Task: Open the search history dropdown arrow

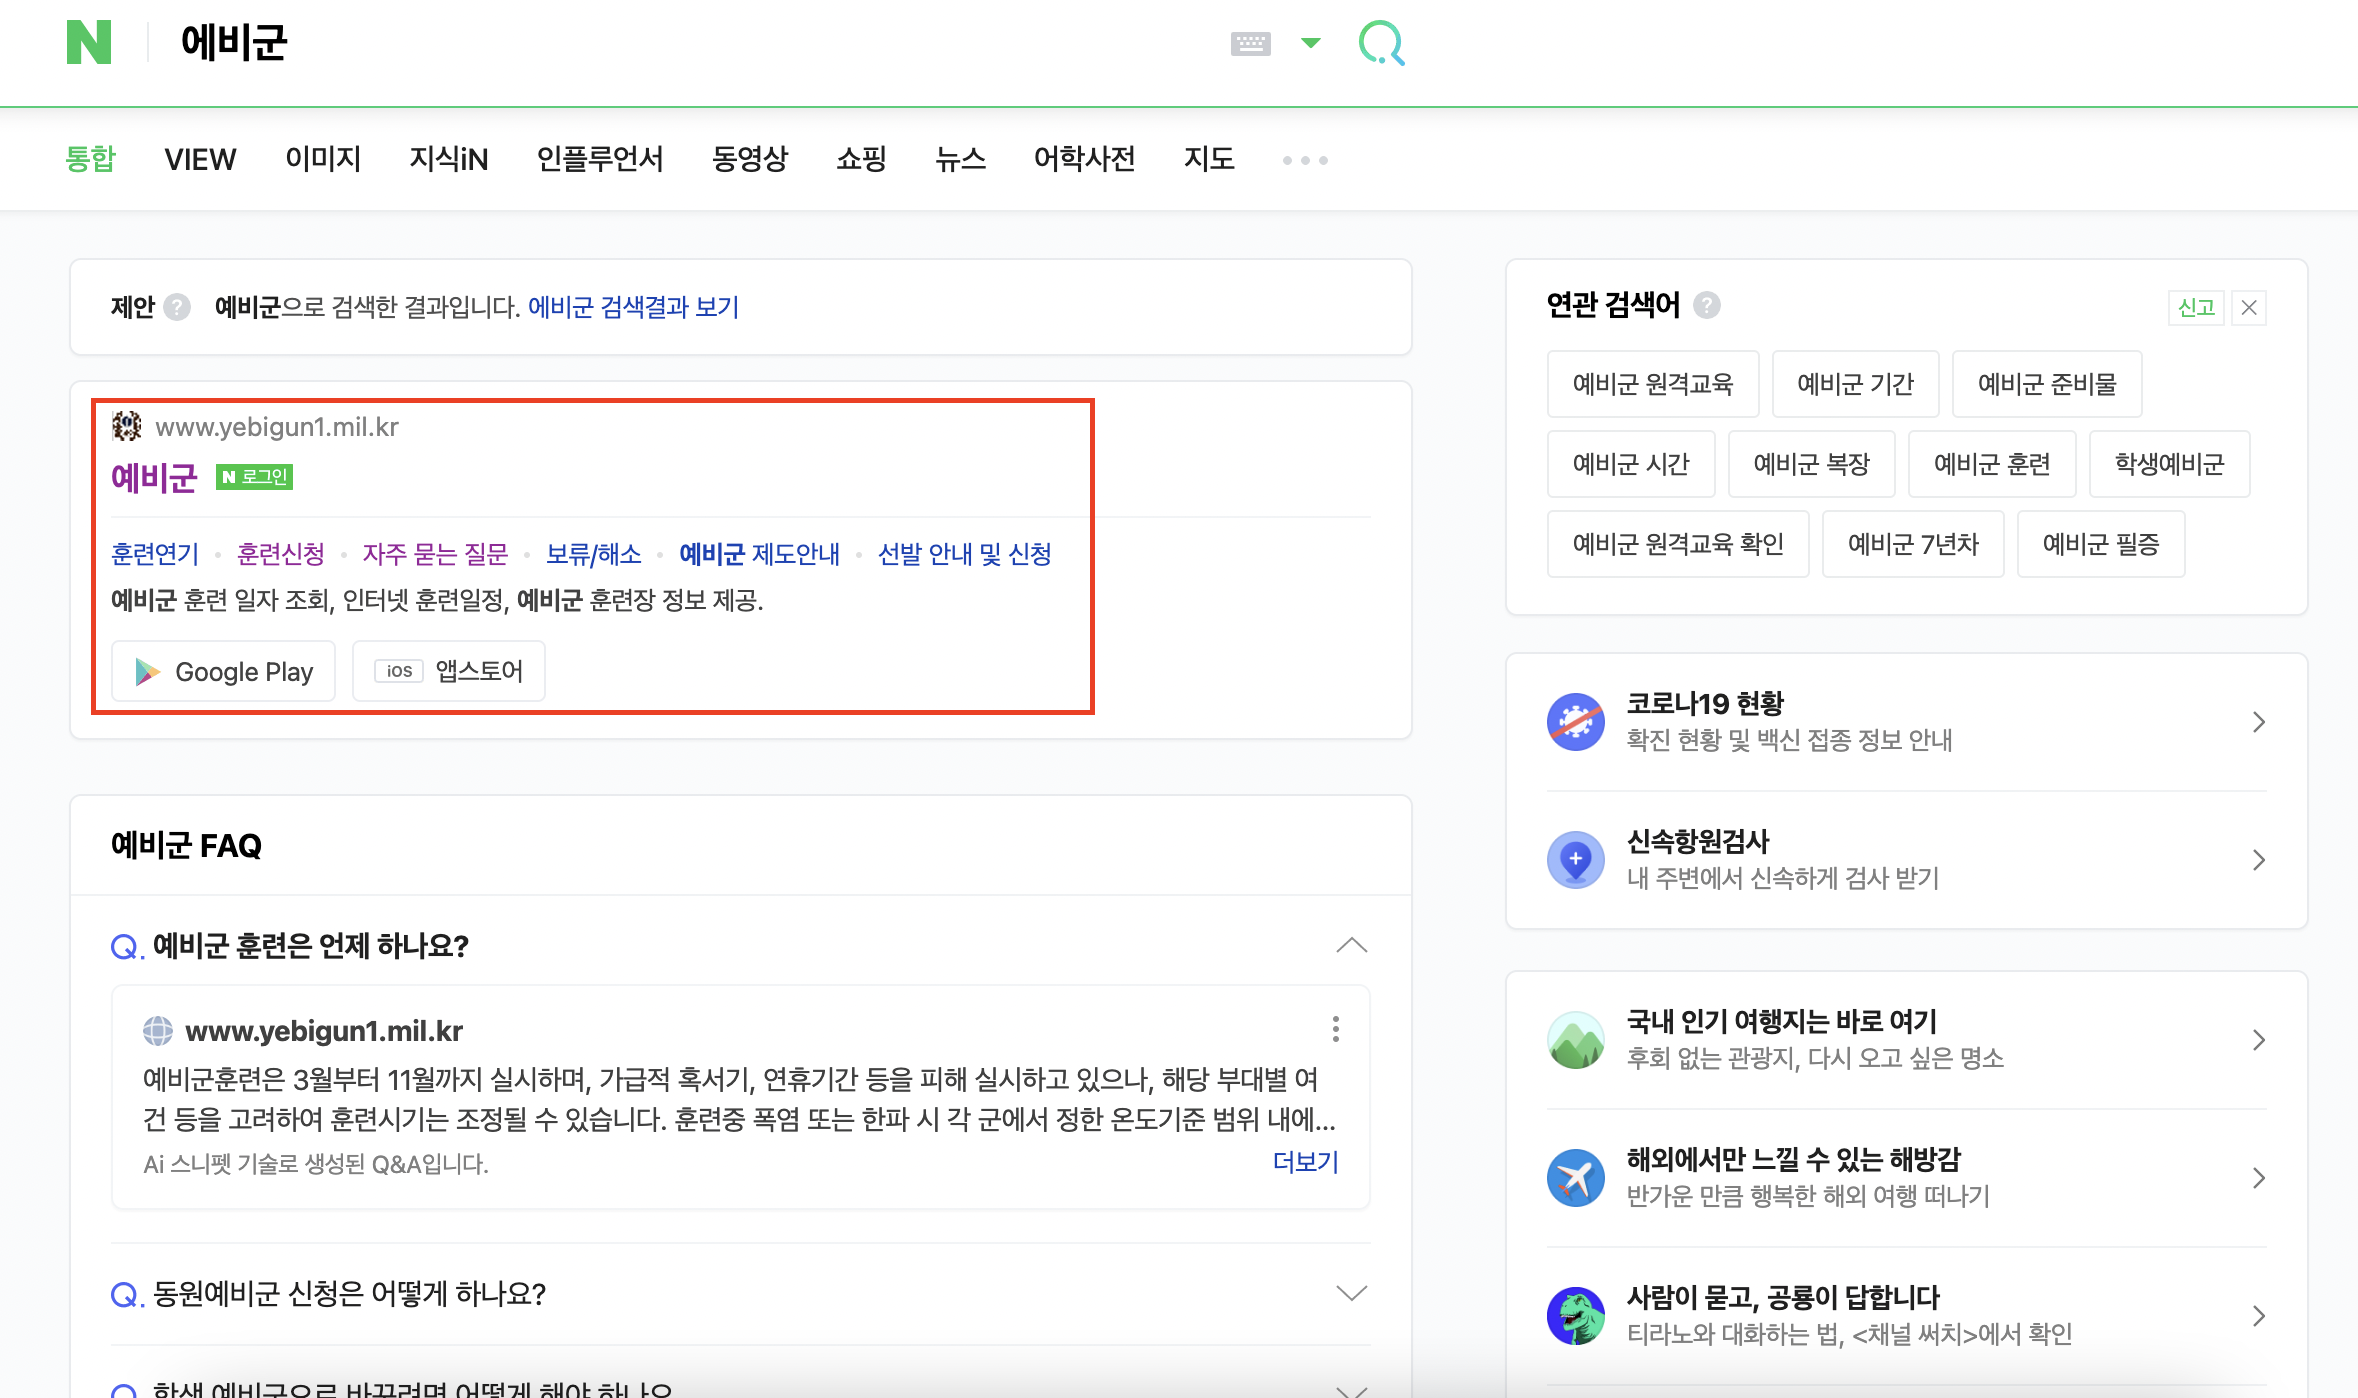Action: tap(1310, 43)
